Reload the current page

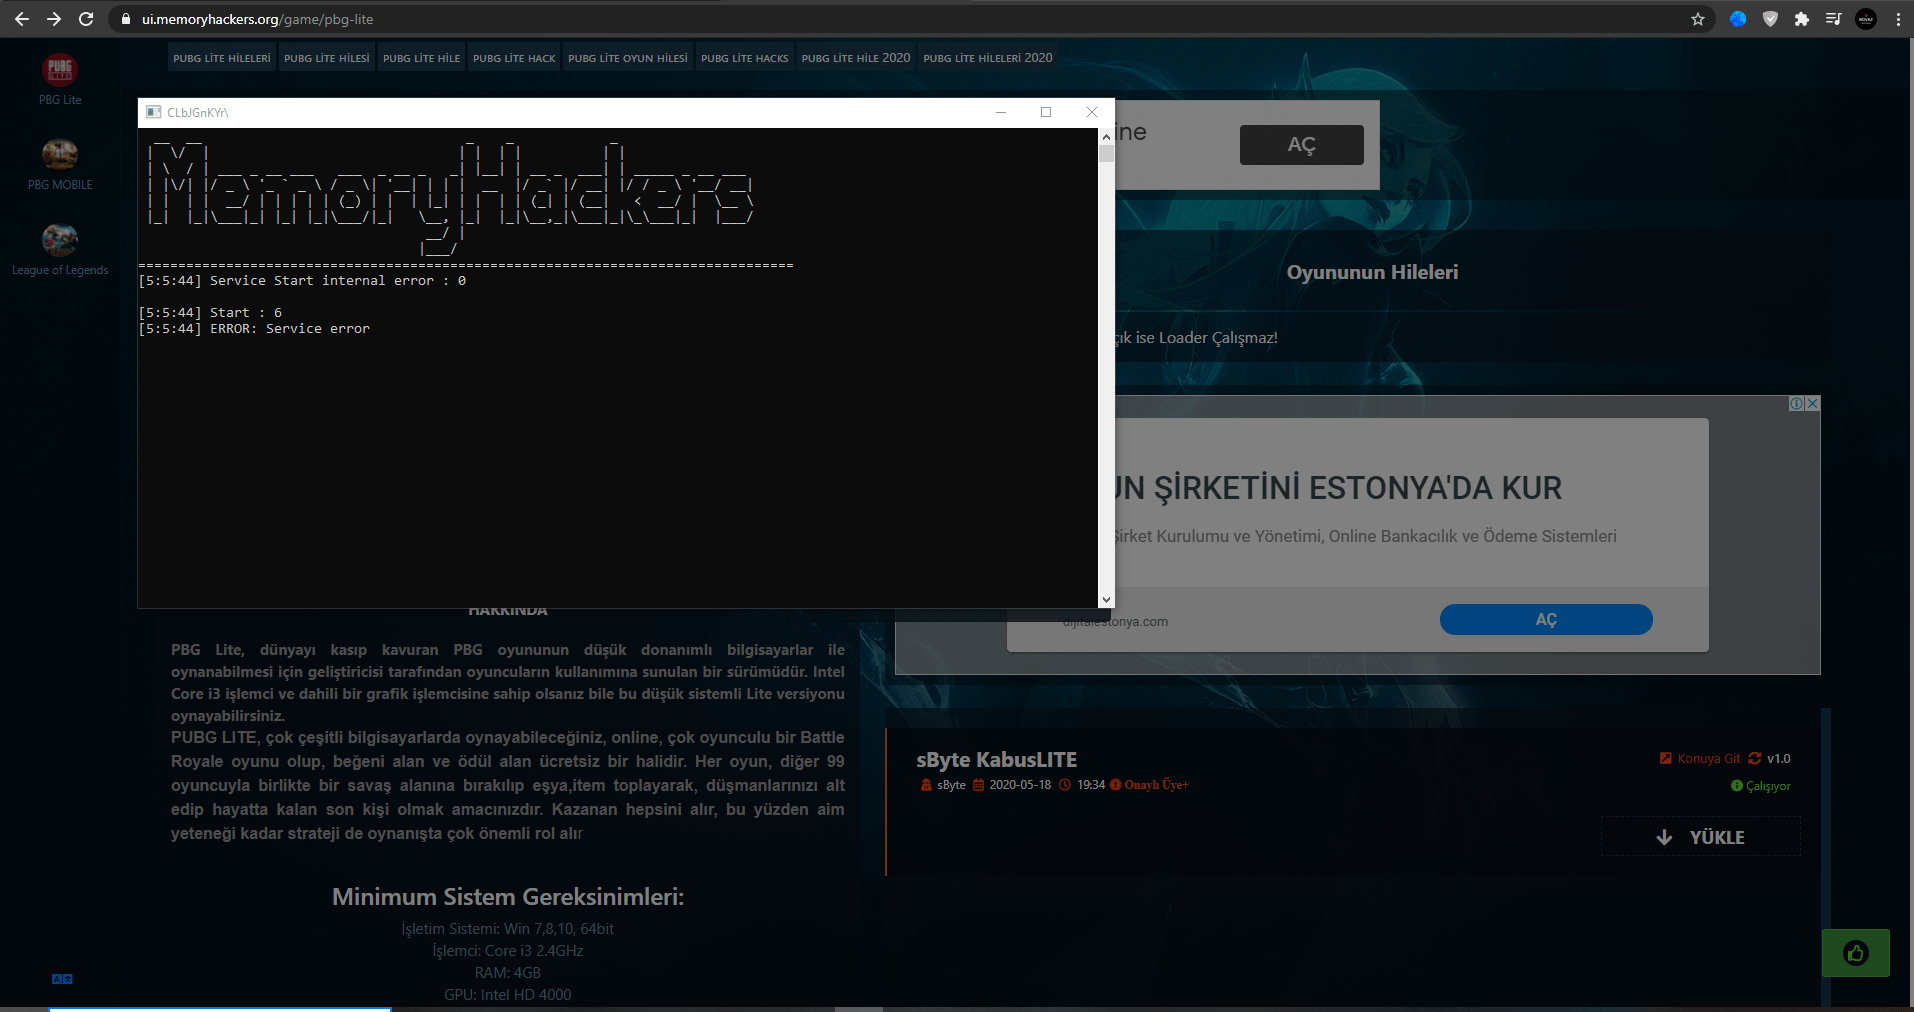tap(86, 19)
